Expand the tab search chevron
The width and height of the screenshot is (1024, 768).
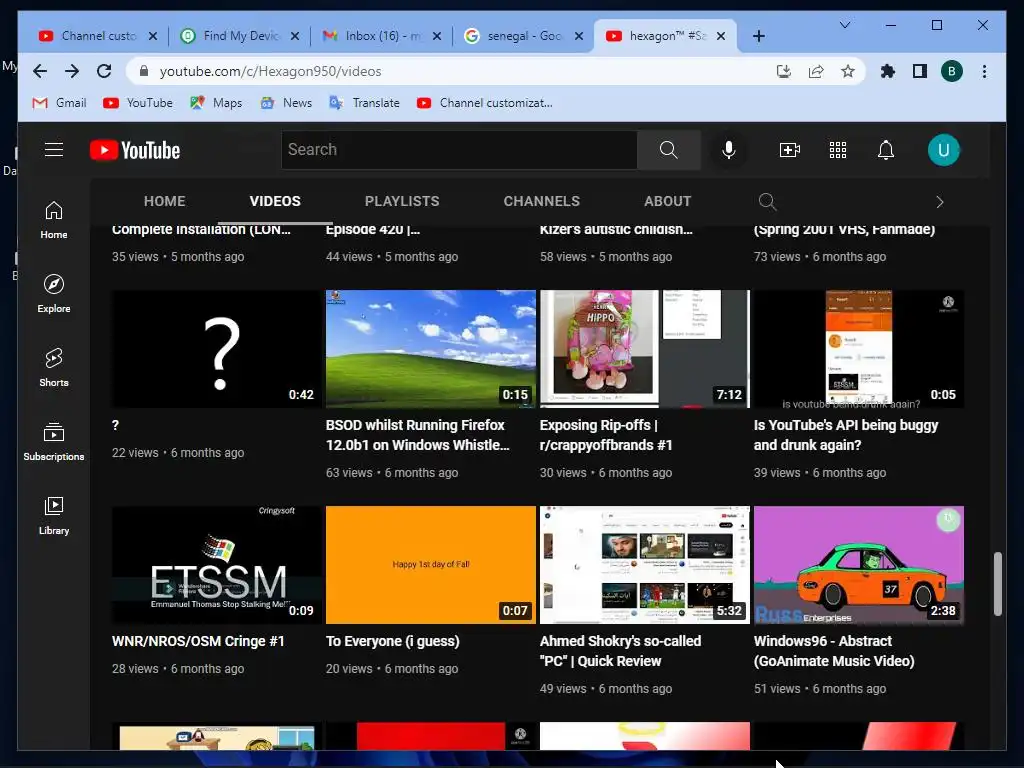point(844,25)
